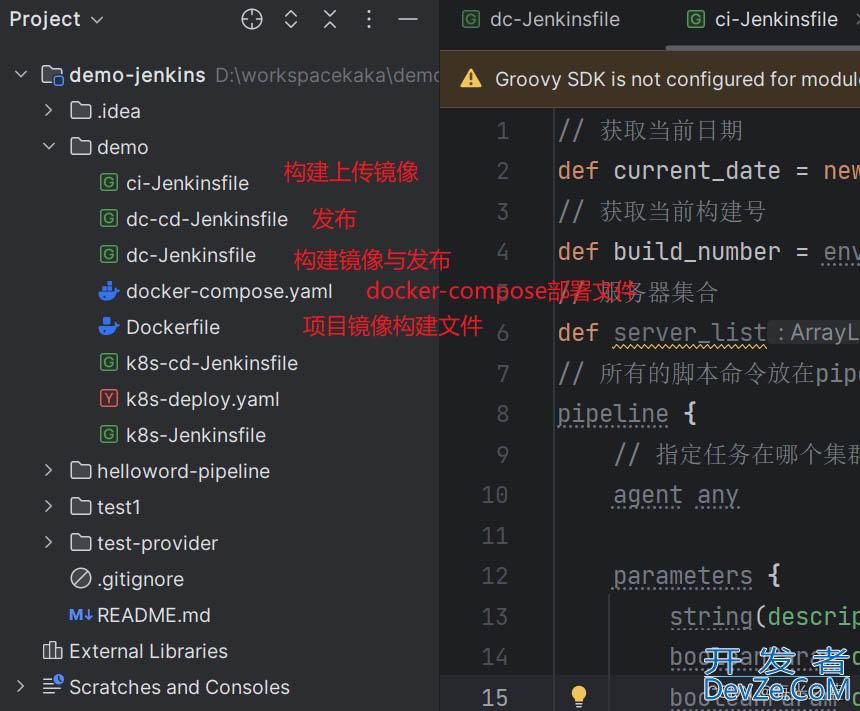Screen dimensions: 860x711
Task: Select k8s-cd-Jenkinsfile in the tree
Action: (x=212, y=363)
